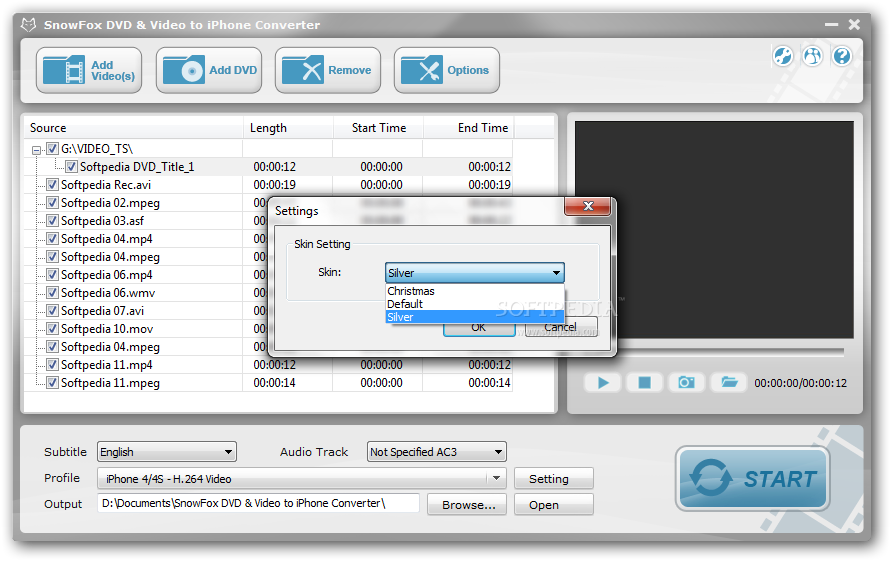Viewport: 891px width, 561px height.
Task: Toggle the Softpedia 03.asf checkbox
Action: 52,221
